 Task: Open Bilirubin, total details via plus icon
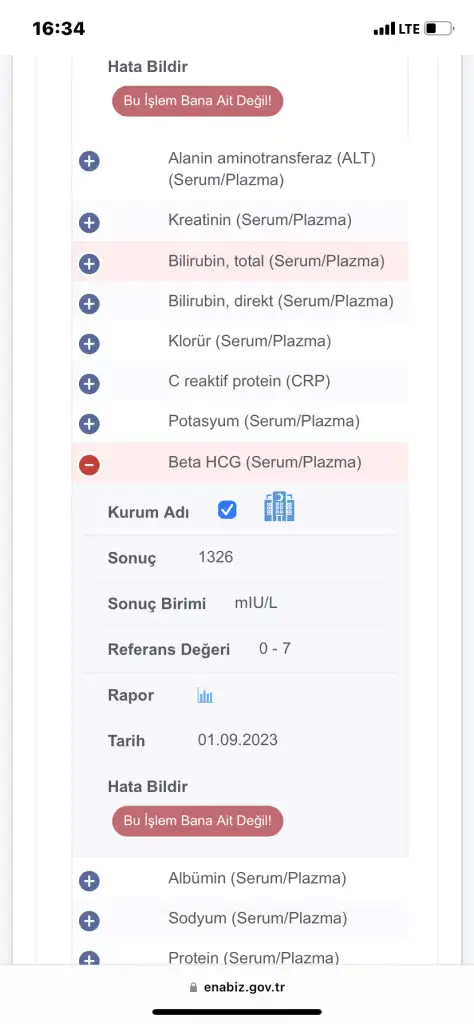click(89, 264)
